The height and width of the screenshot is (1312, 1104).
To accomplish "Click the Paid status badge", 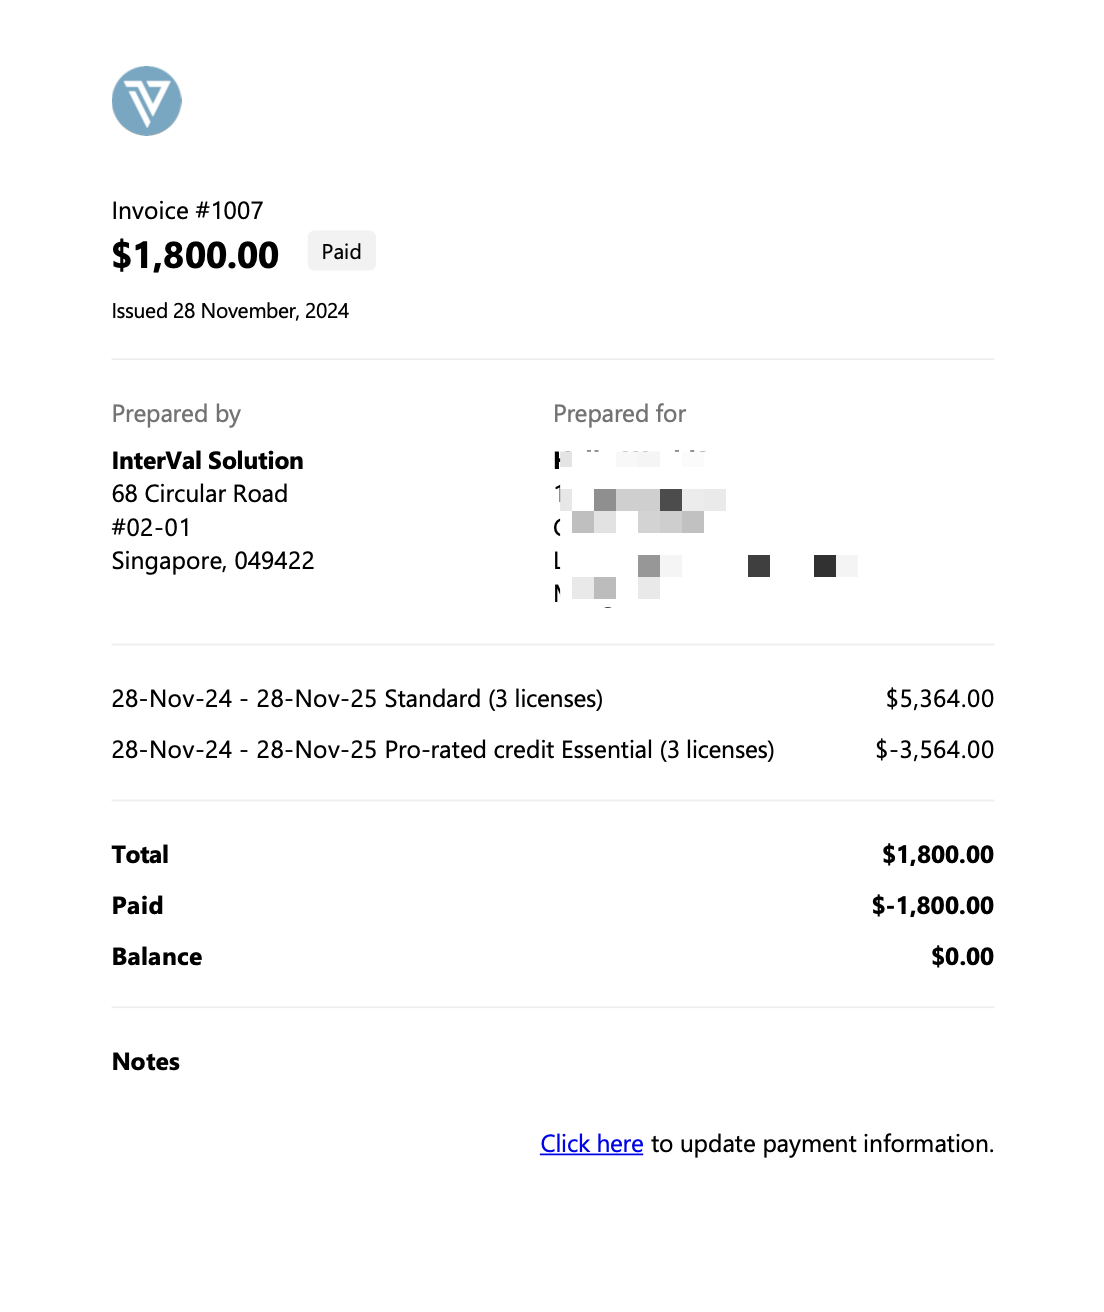I will 341,252.
